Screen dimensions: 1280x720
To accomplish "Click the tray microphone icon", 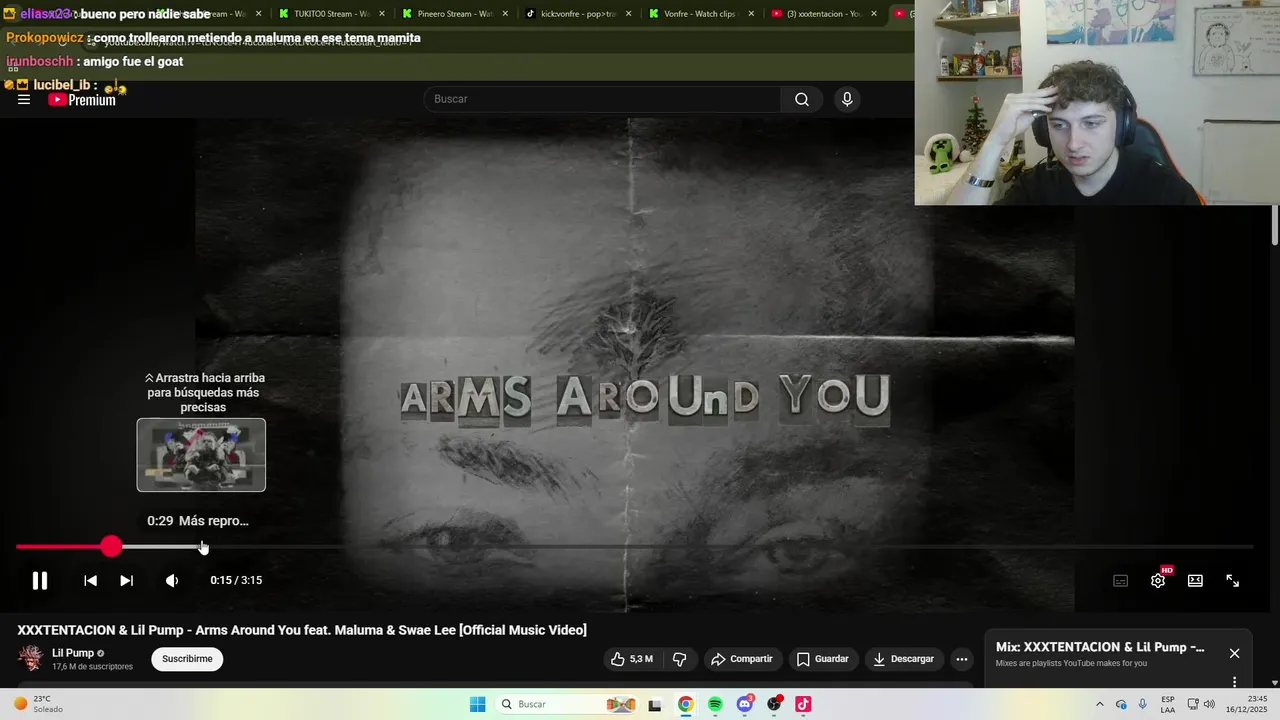I will [1143, 704].
